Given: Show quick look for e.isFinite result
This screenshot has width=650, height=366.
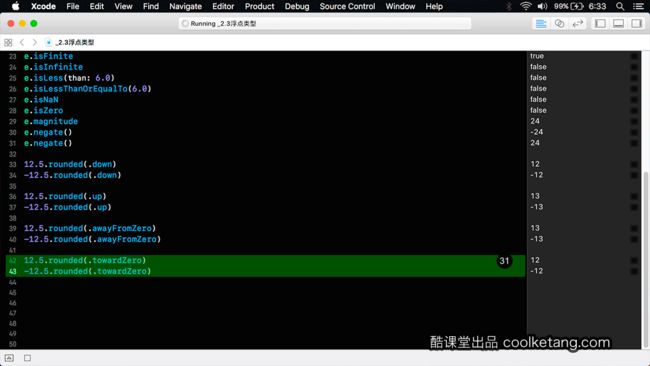Looking at the screenshot, I should click(634, 56).
